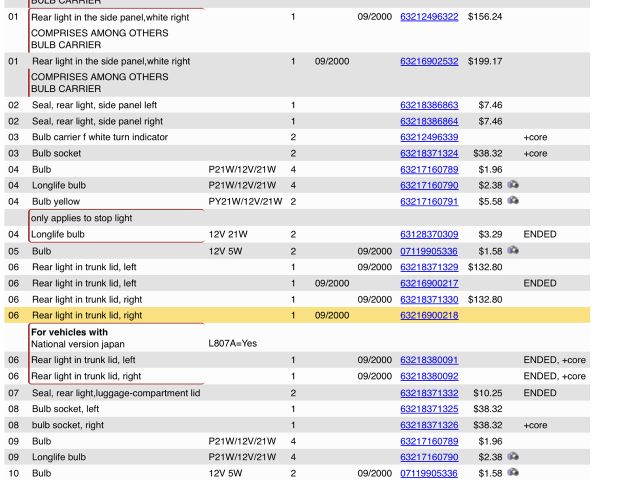Open part 63217160791 for yellow bulb
640x480 pixels.
click(x=429, y=201)
